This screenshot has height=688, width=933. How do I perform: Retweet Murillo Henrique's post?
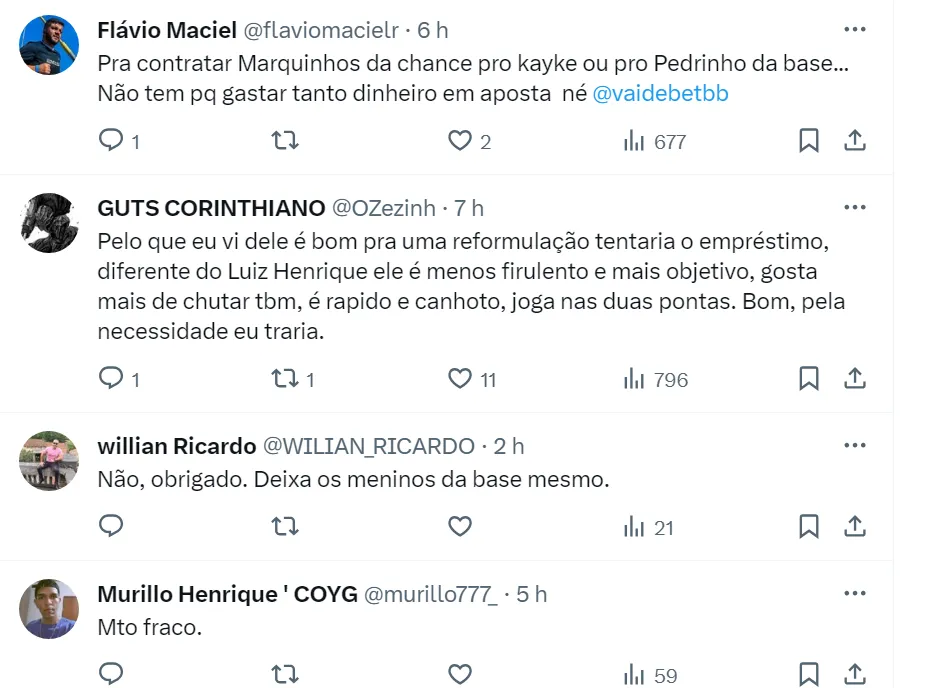(285, 673)
